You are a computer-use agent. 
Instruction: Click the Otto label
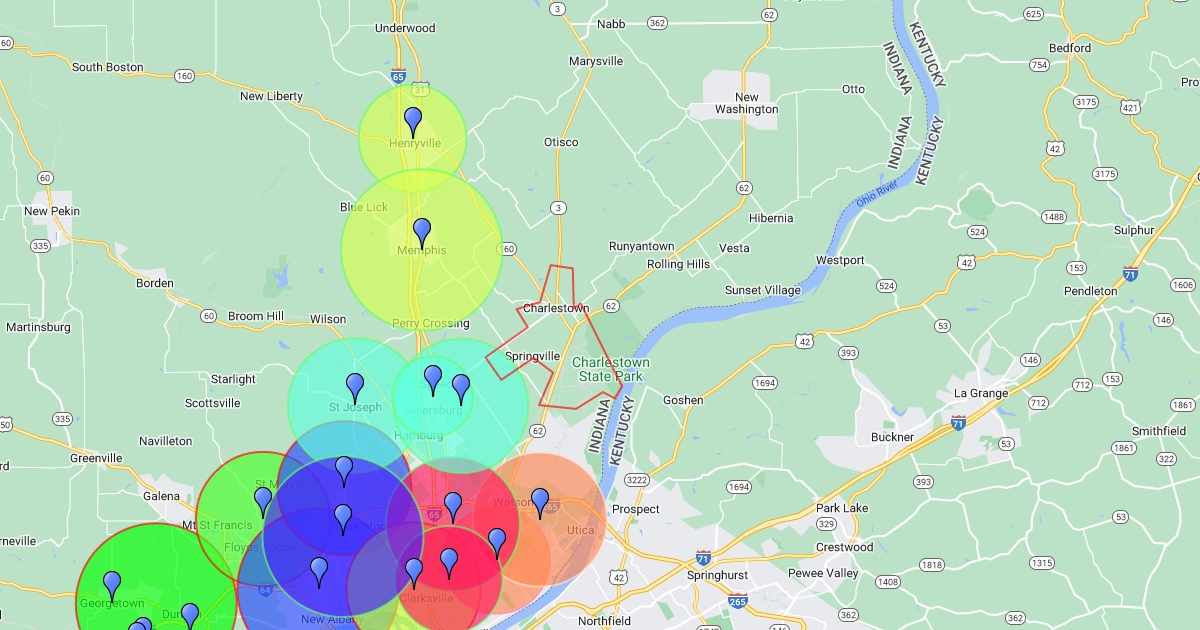853,89
